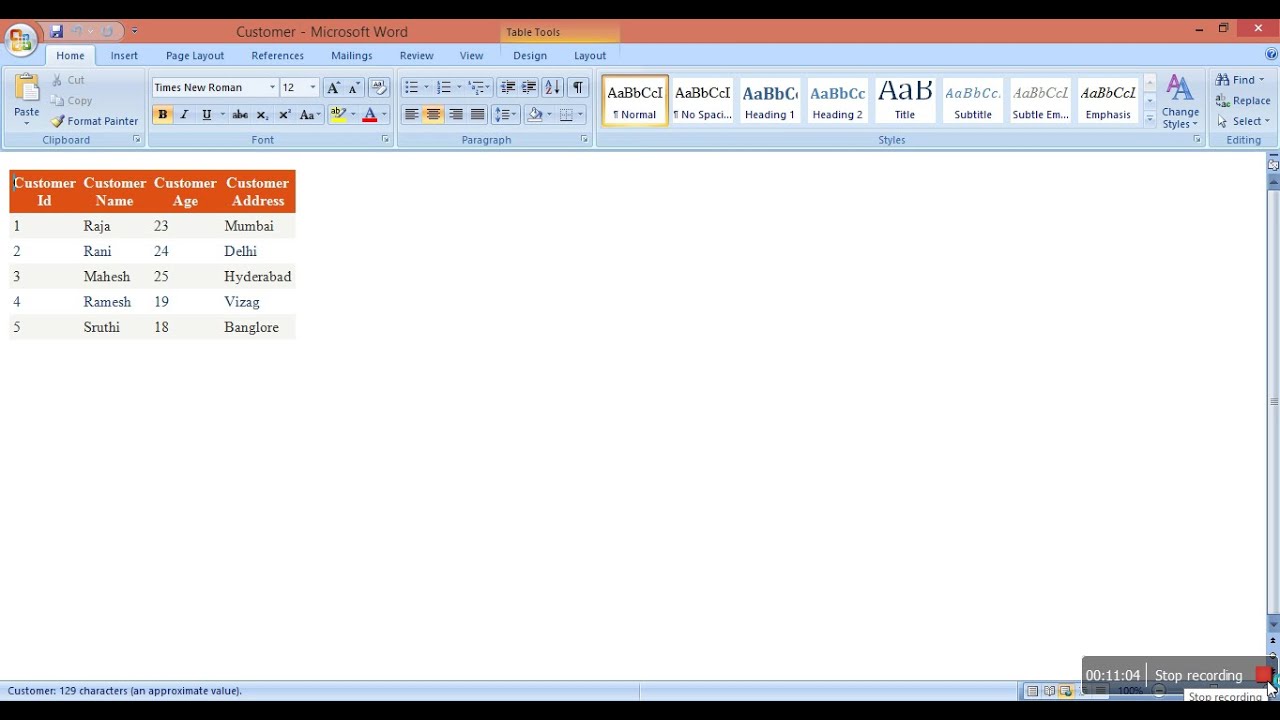Open the Table Tools Design tab

530,56
